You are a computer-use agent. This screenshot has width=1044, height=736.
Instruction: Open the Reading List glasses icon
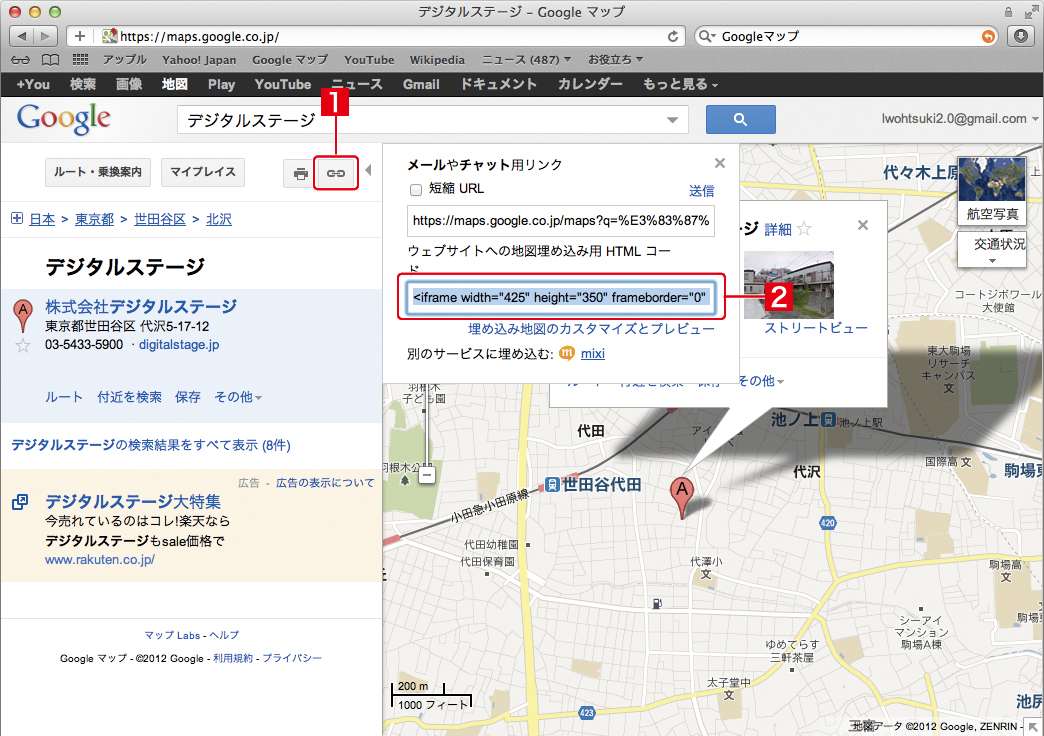(x=21, y=60)
